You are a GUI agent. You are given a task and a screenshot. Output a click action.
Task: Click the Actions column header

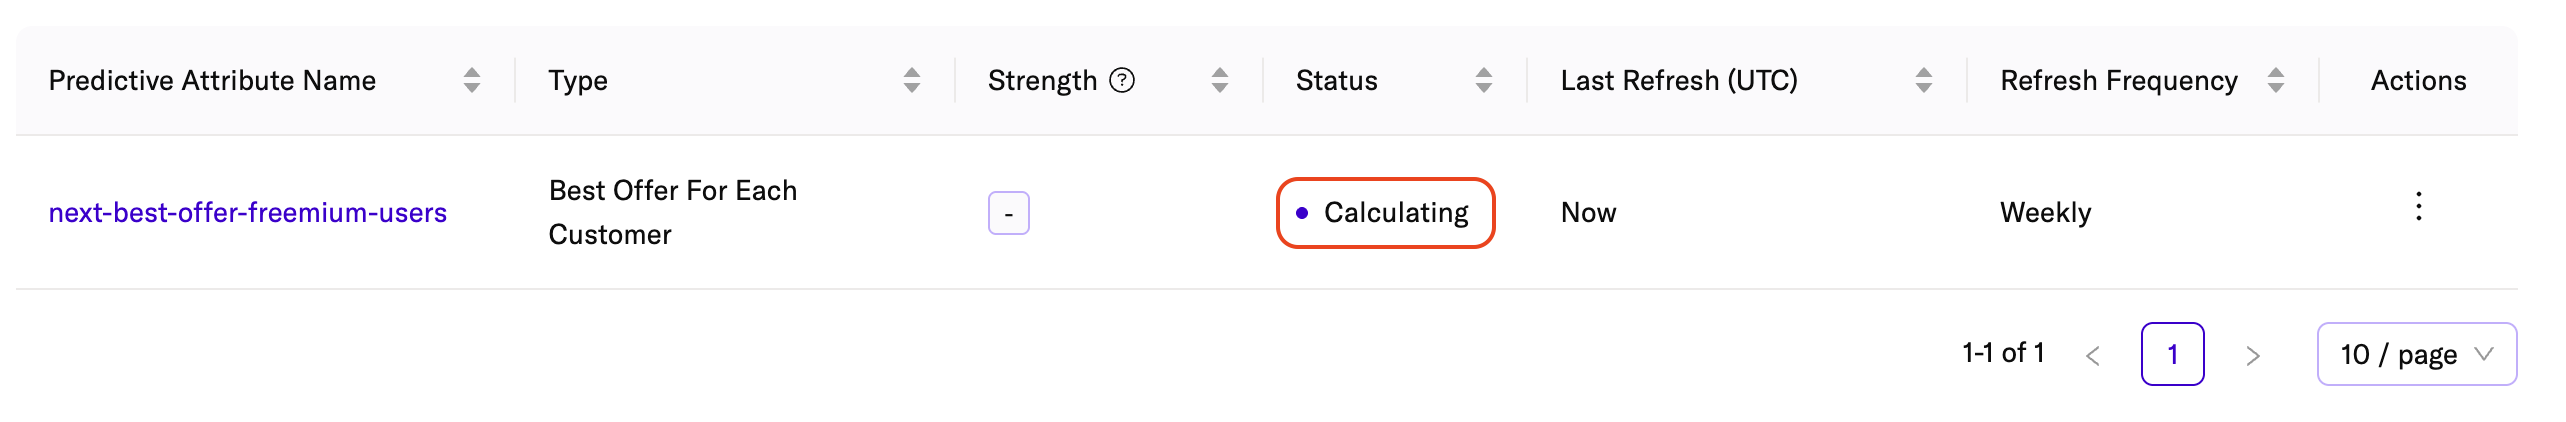2418,80
